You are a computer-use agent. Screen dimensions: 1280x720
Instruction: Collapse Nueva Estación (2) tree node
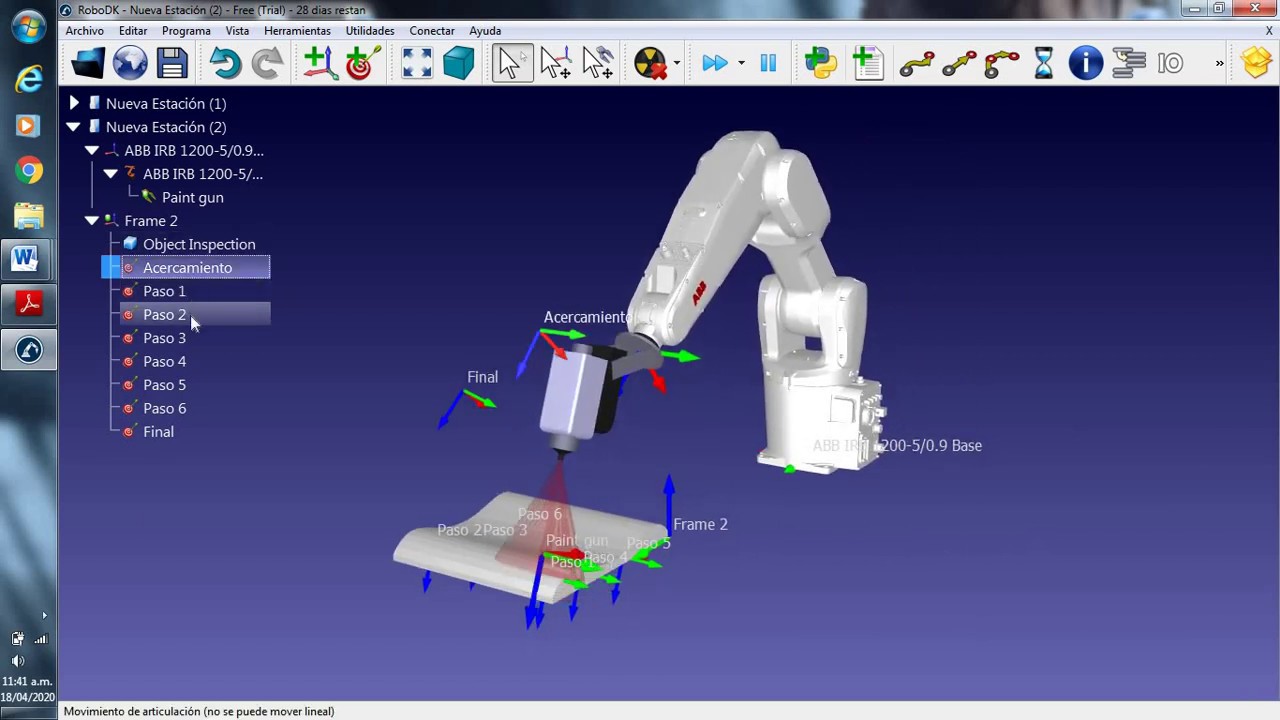(73, 127)
